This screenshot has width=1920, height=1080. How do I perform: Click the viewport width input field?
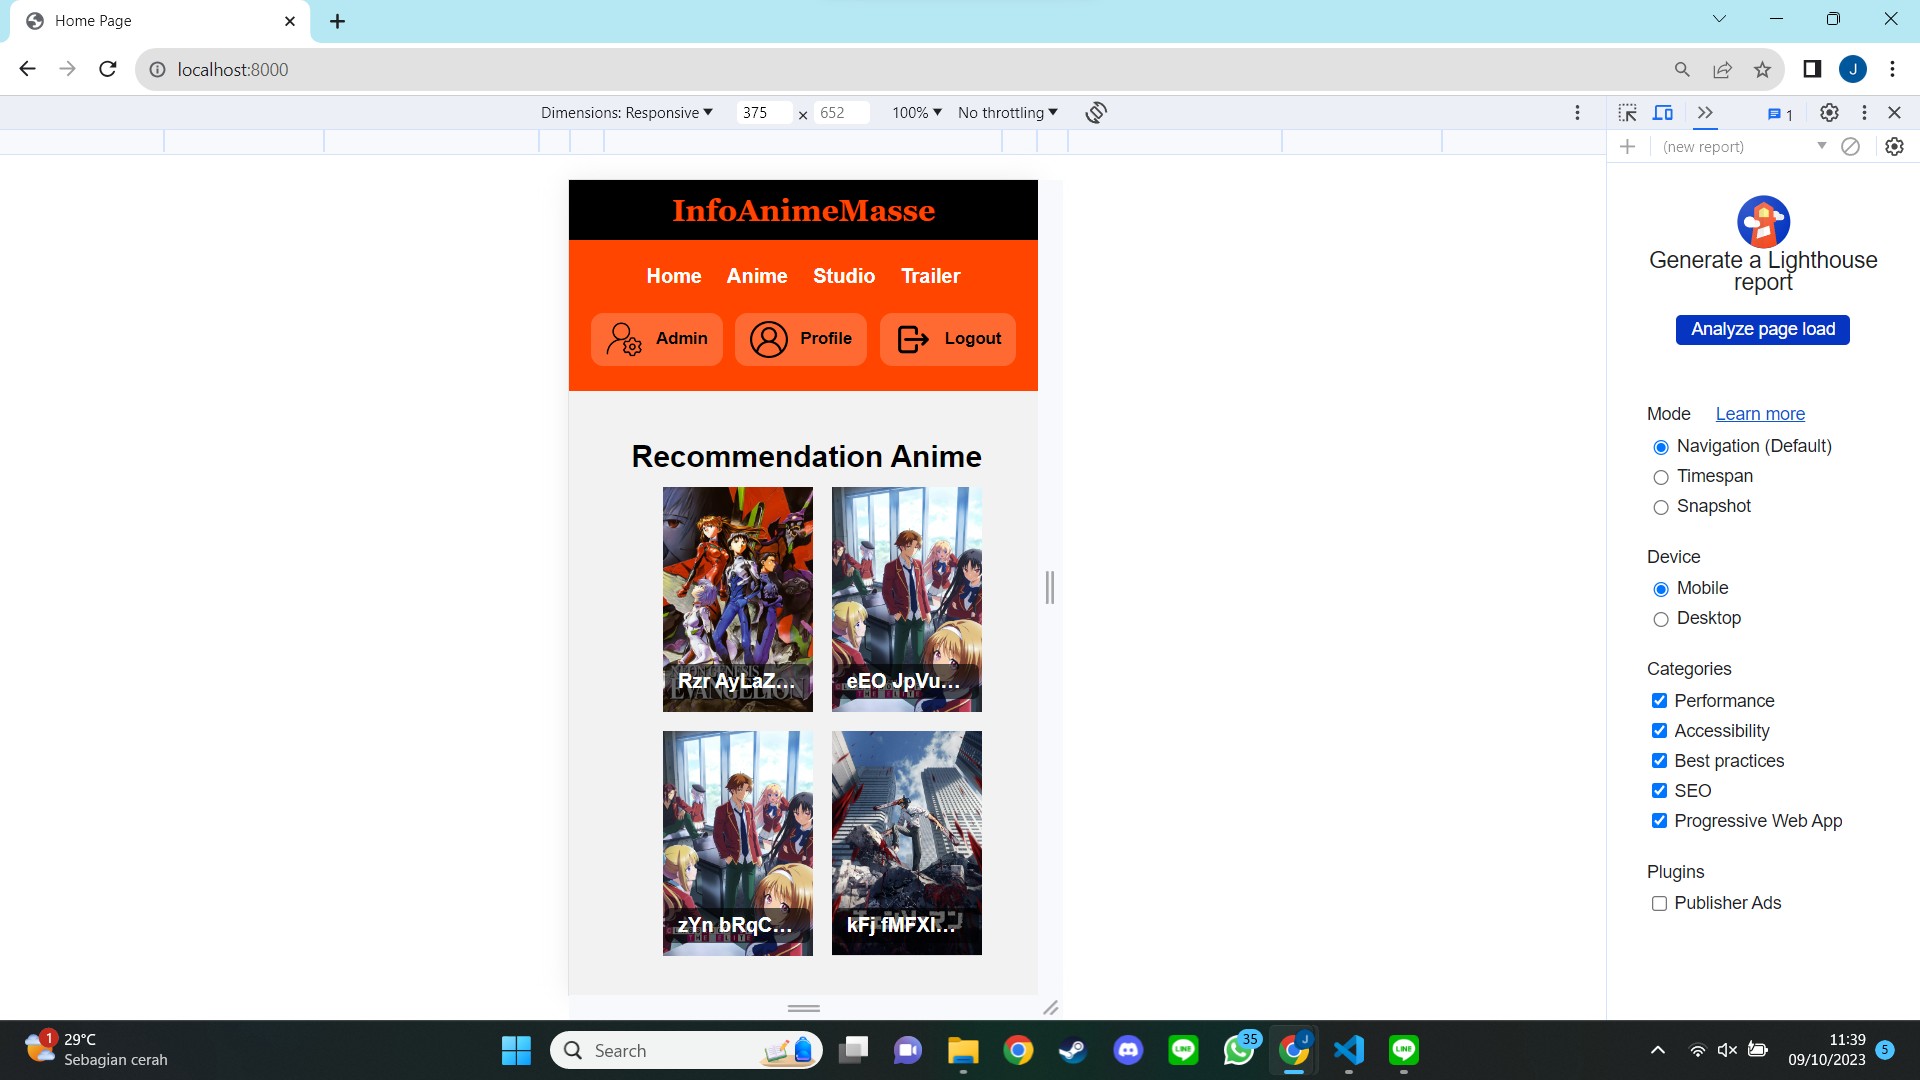[x=763, y=113]
